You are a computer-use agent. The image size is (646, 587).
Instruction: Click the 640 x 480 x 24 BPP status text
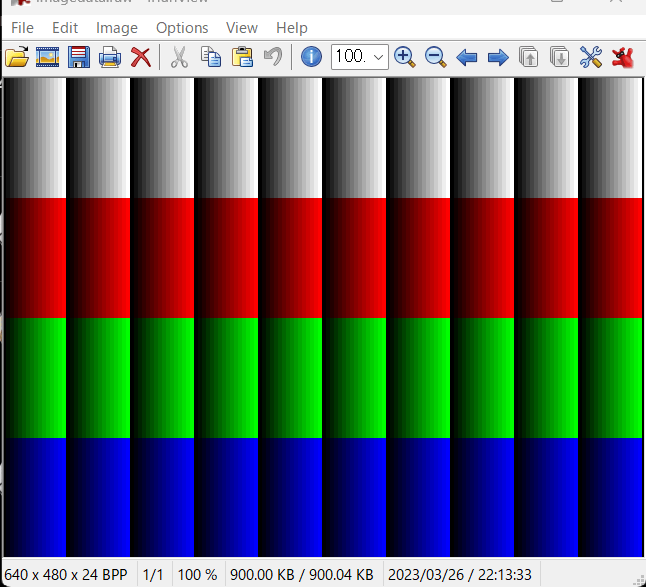[66, 574]
